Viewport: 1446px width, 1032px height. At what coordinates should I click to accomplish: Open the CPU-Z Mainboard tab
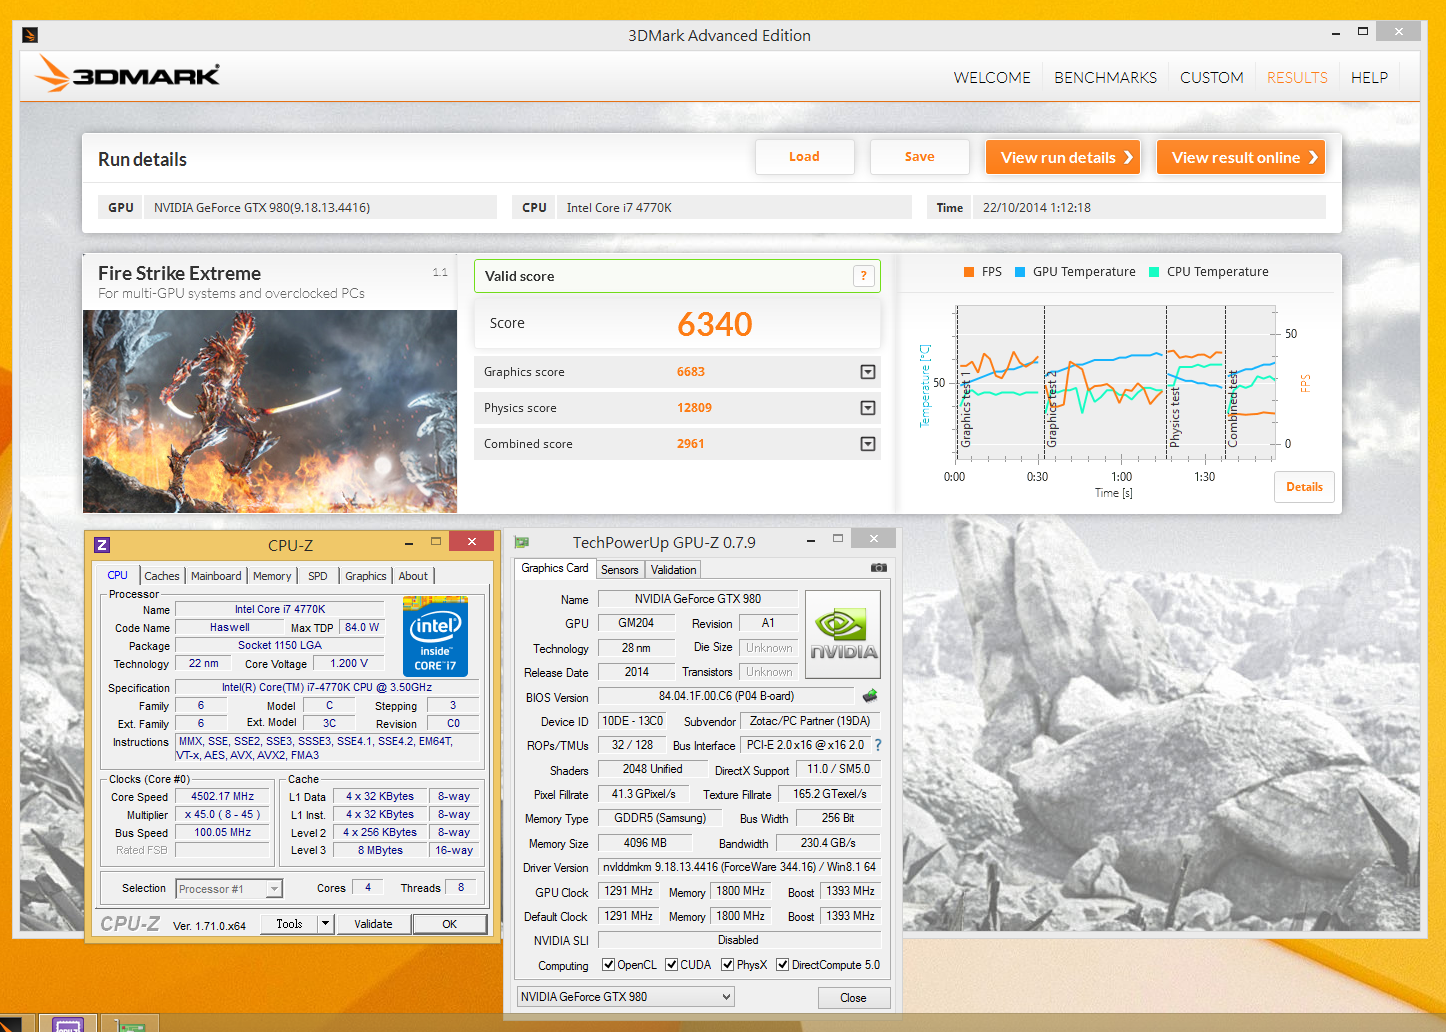click(216, 576)
